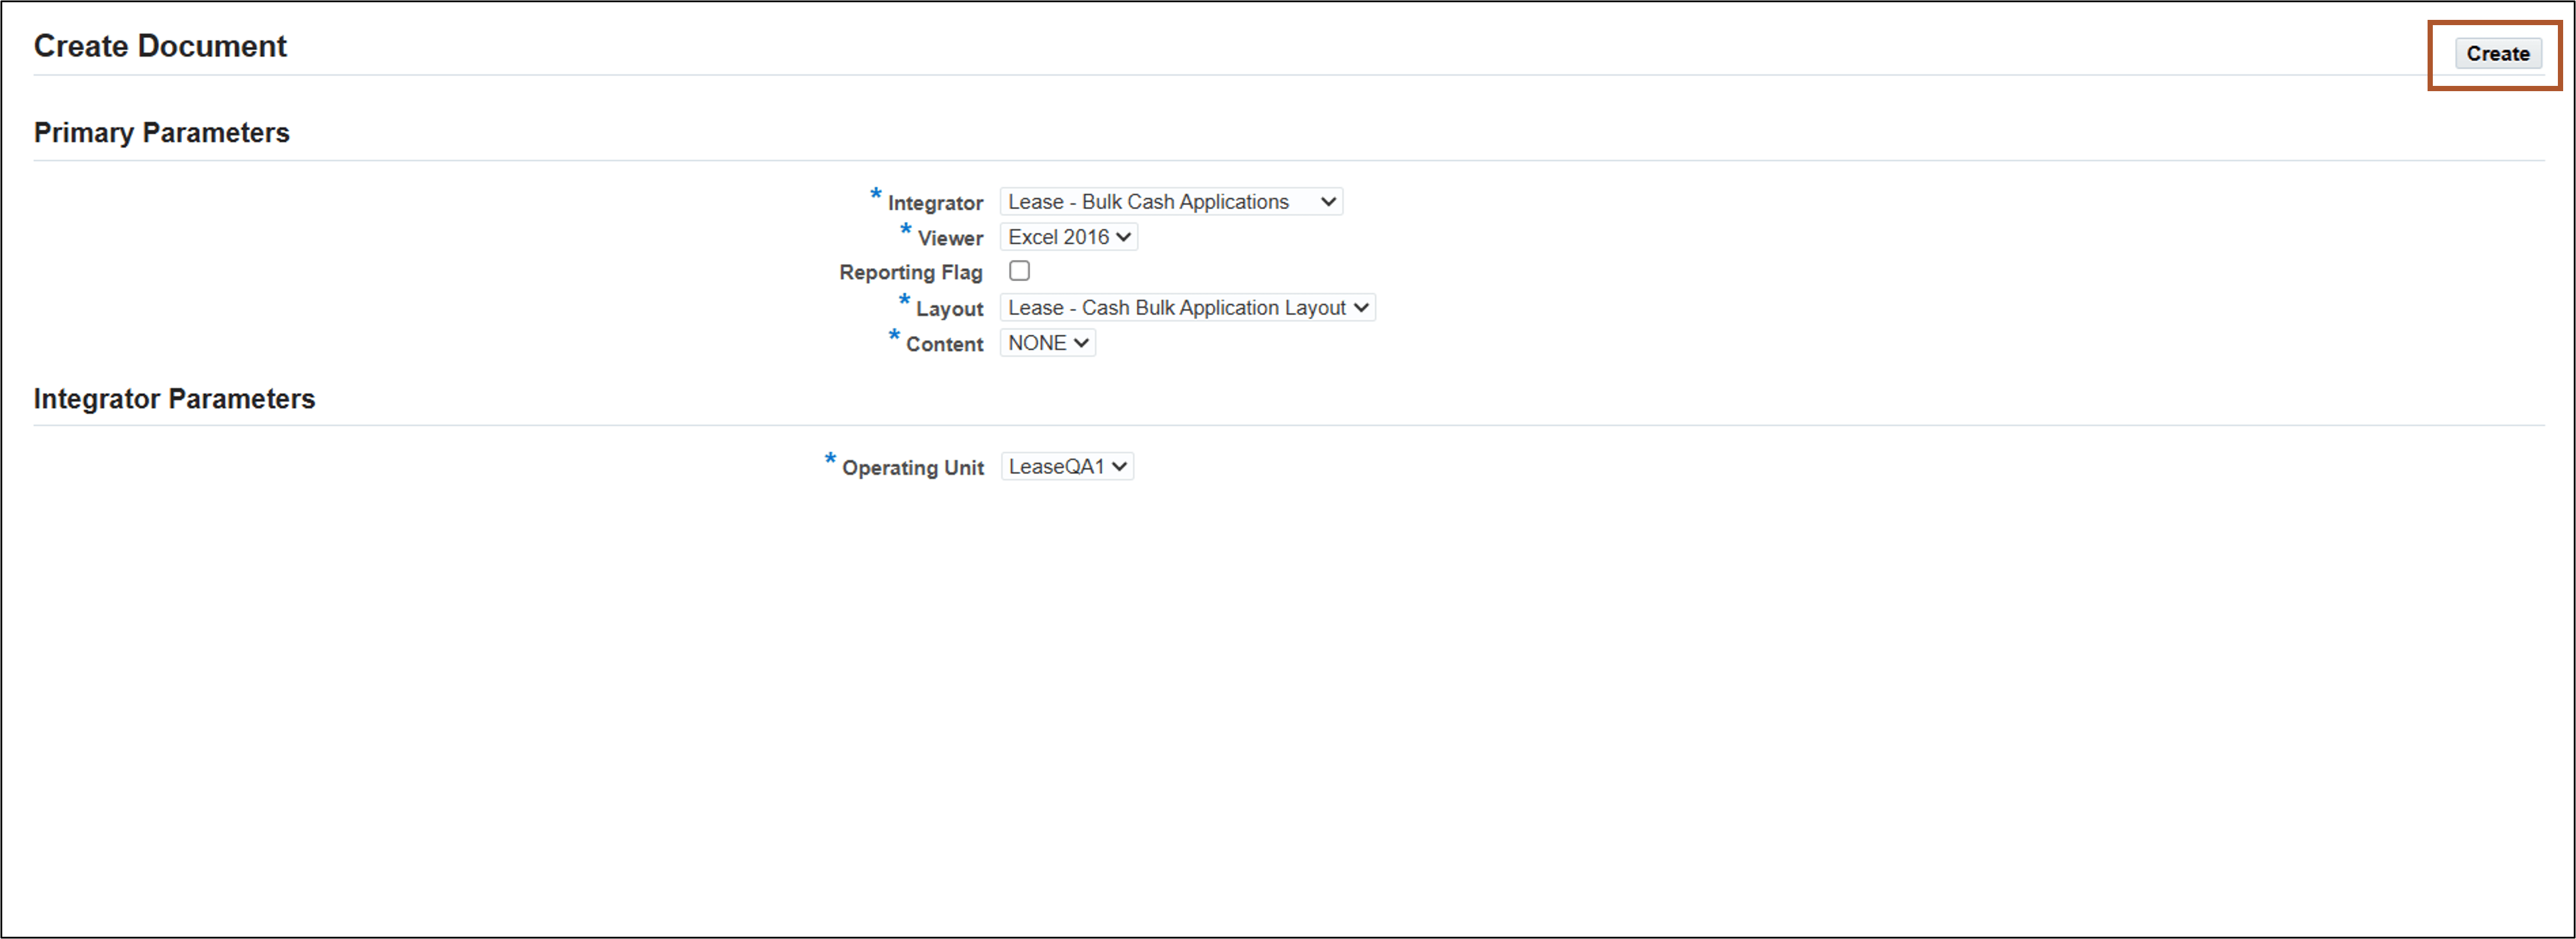Open the Operating Unit dropdown
The width and height of the screenshot is (2576, 939).
(1066, 465)
